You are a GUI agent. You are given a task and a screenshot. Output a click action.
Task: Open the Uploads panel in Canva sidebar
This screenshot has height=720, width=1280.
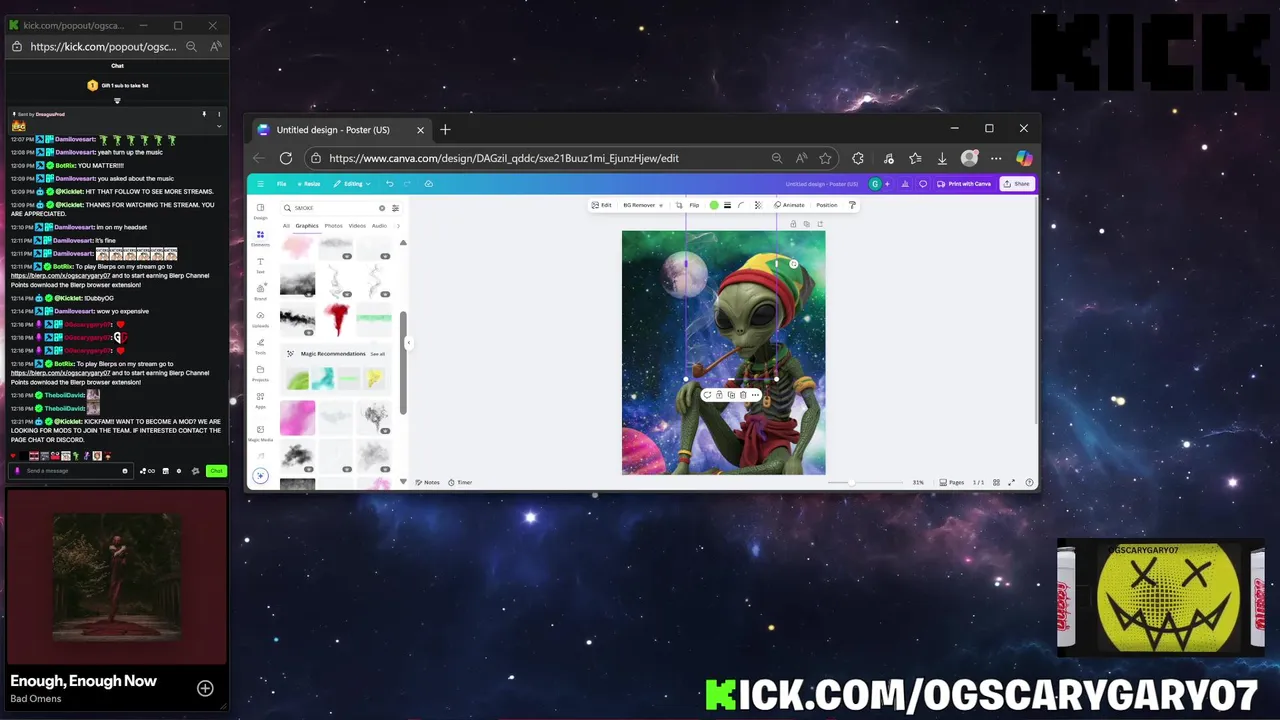pos(260,318)
